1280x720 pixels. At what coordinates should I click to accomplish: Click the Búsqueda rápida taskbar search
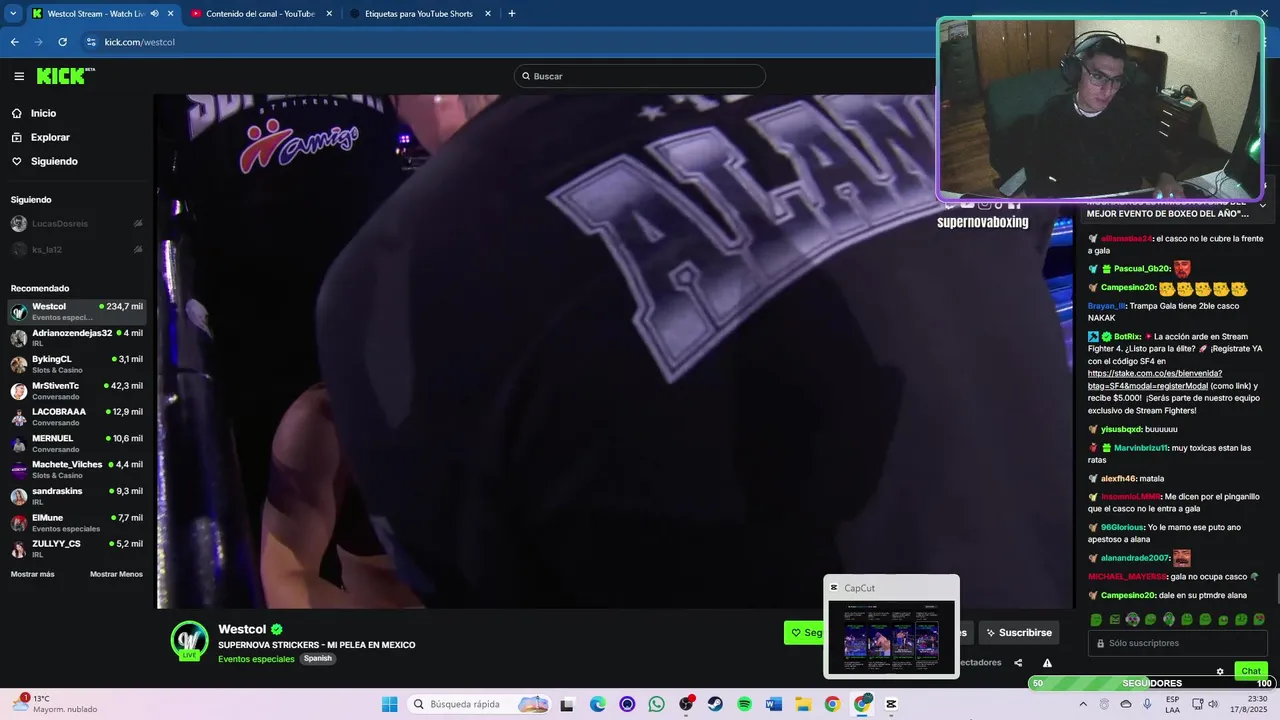[477, 704]
